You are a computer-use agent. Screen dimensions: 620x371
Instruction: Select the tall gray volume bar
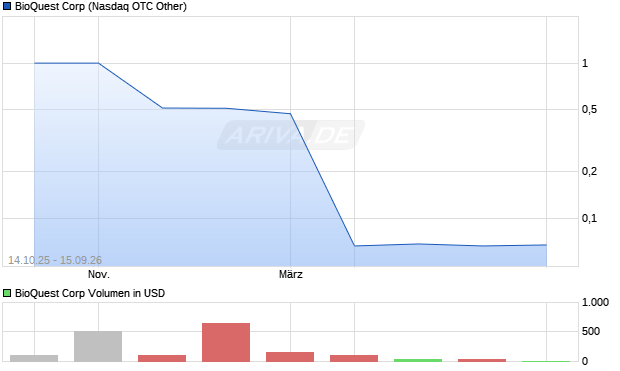point(98,346)
